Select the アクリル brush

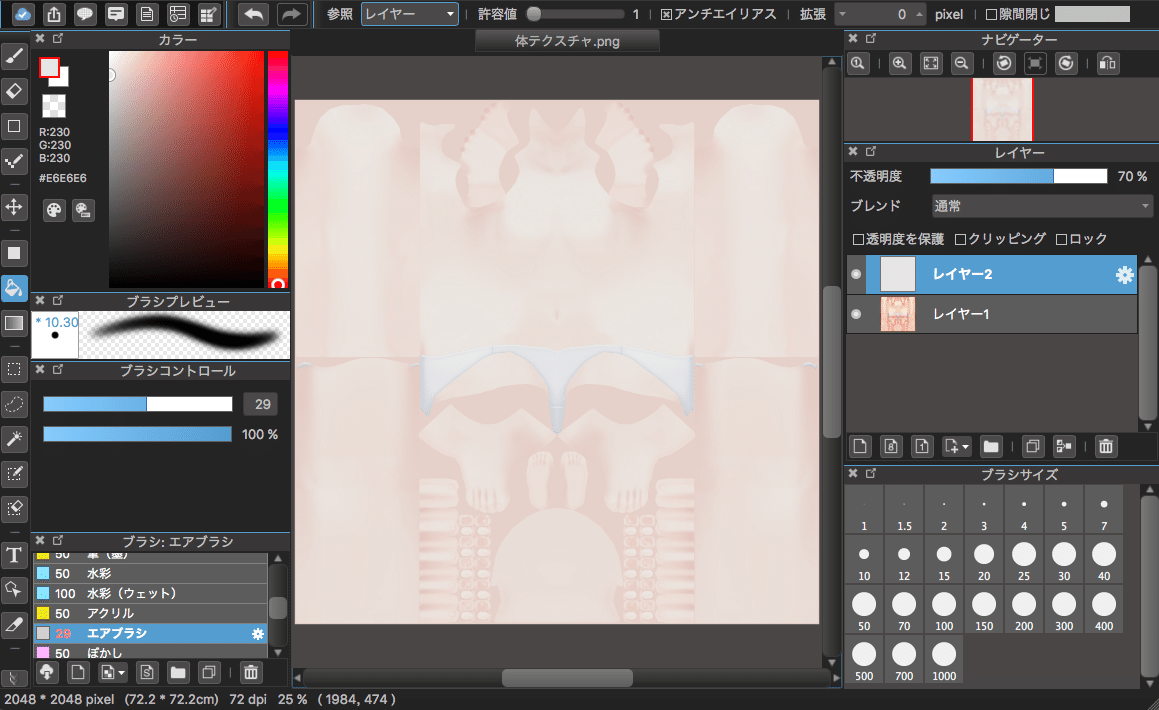151,613
